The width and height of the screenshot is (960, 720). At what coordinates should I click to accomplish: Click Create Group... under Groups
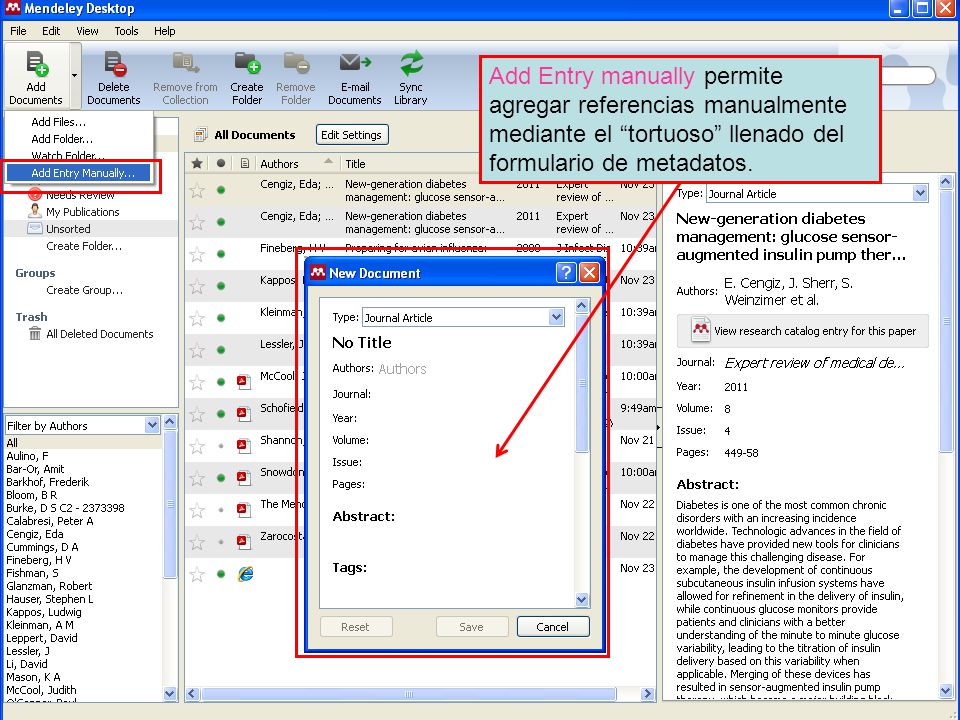(x=84, y=290)
